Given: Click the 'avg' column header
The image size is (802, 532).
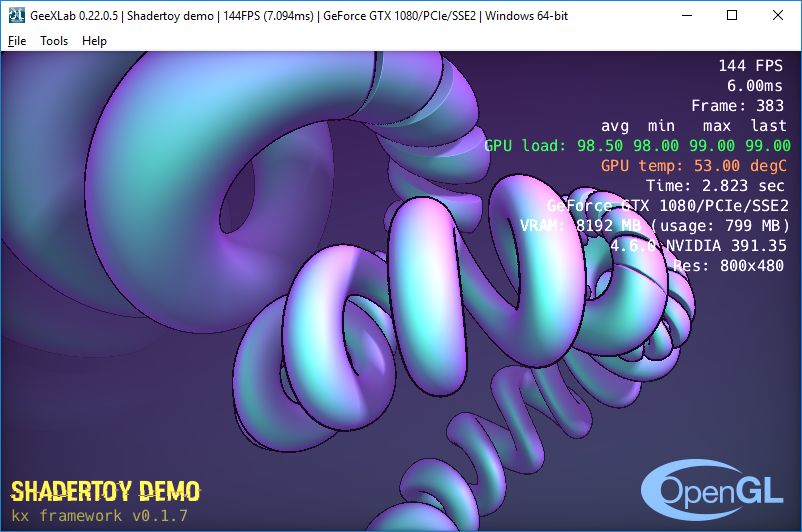Looking at the screenshot, I should 615,126.
